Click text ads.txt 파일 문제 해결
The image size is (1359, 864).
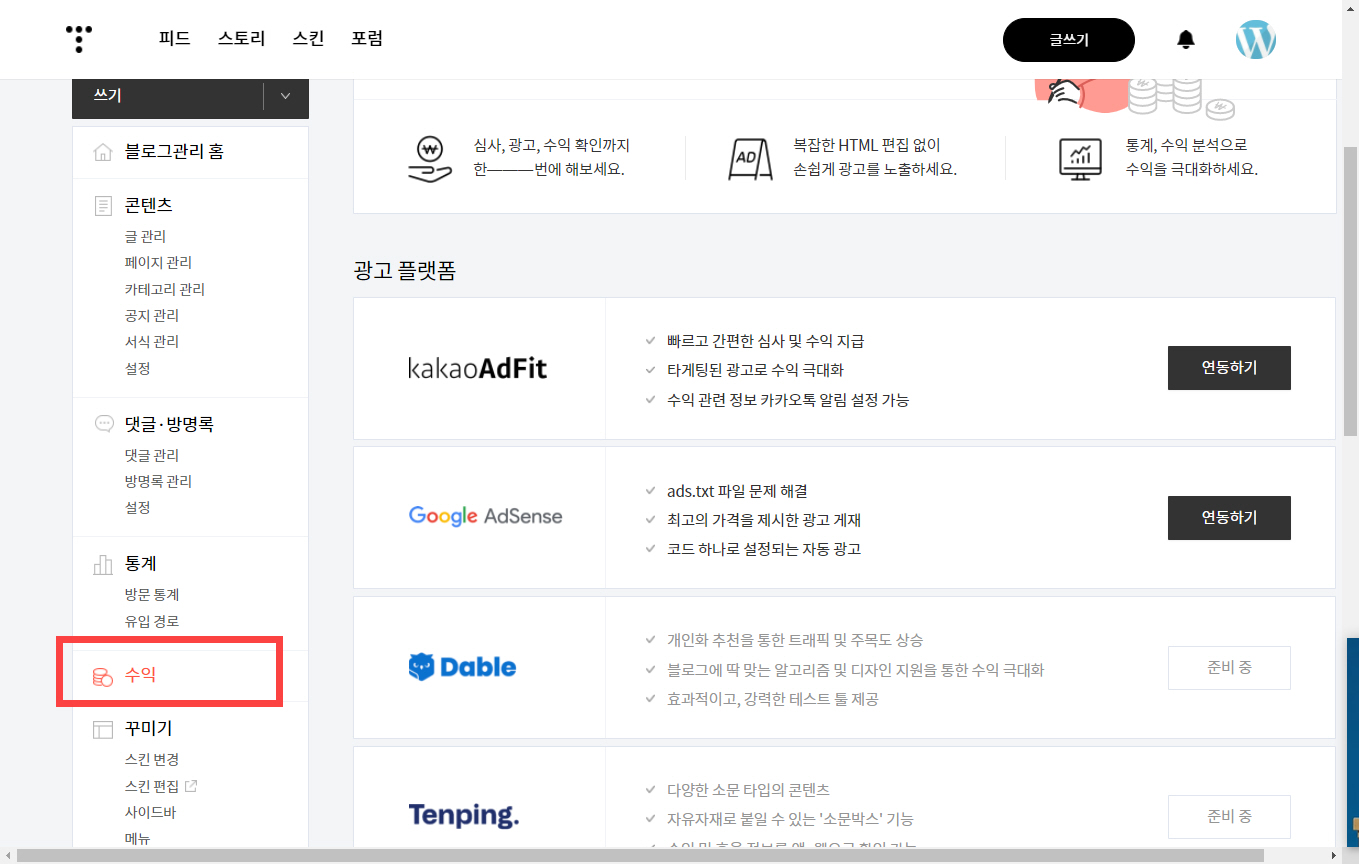(x=737, y=491)
